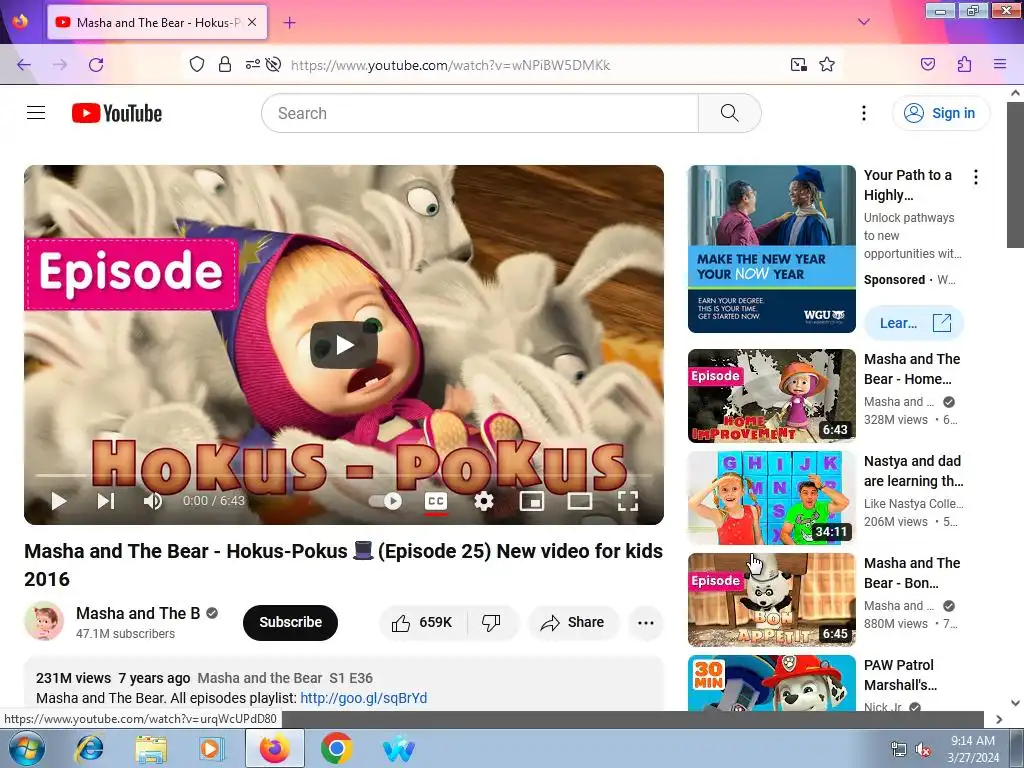The height and width of the screenshot is (768, 1024).
Task: Open Firefox application hamburger menu
Action: tap(1000, 64)
